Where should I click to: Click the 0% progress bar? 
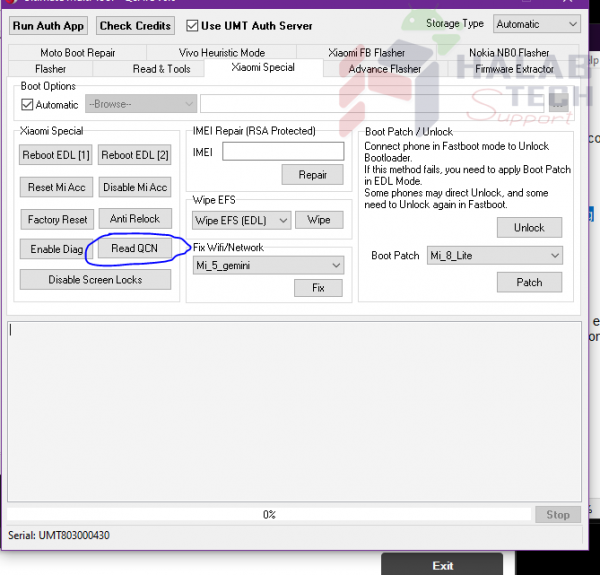269,515
